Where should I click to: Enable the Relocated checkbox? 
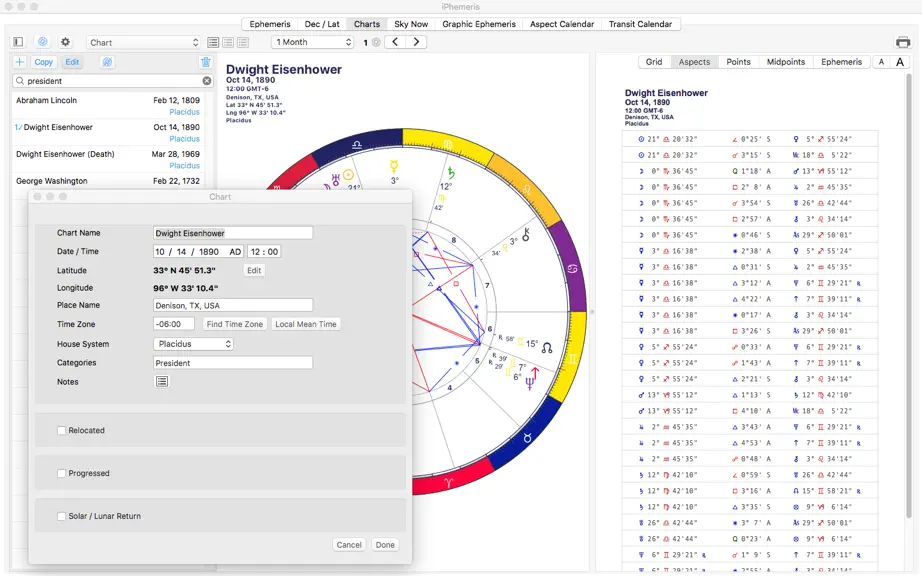[61, 430]
